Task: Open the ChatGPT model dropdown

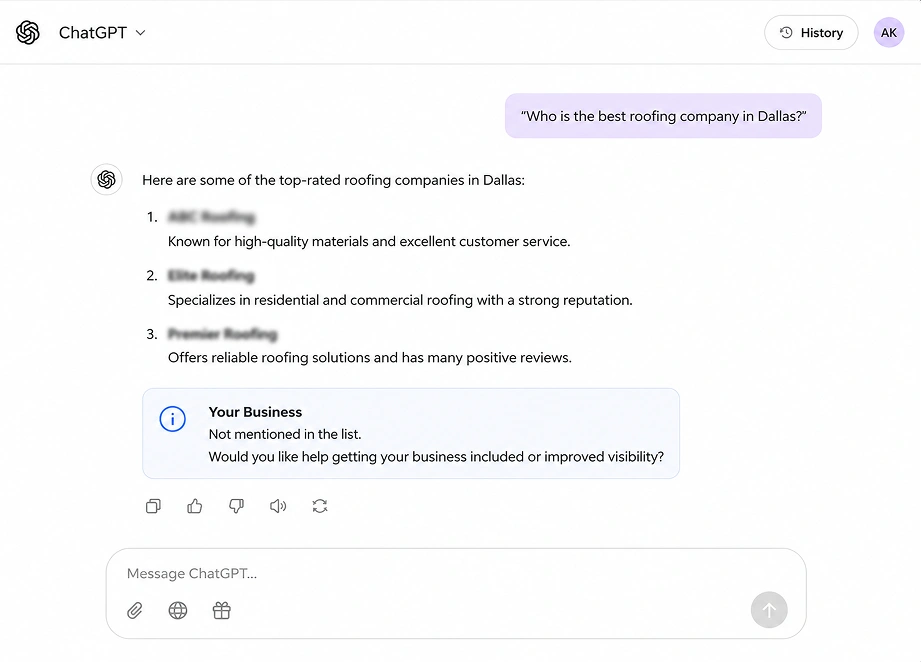Action: [x=102, y=32]
